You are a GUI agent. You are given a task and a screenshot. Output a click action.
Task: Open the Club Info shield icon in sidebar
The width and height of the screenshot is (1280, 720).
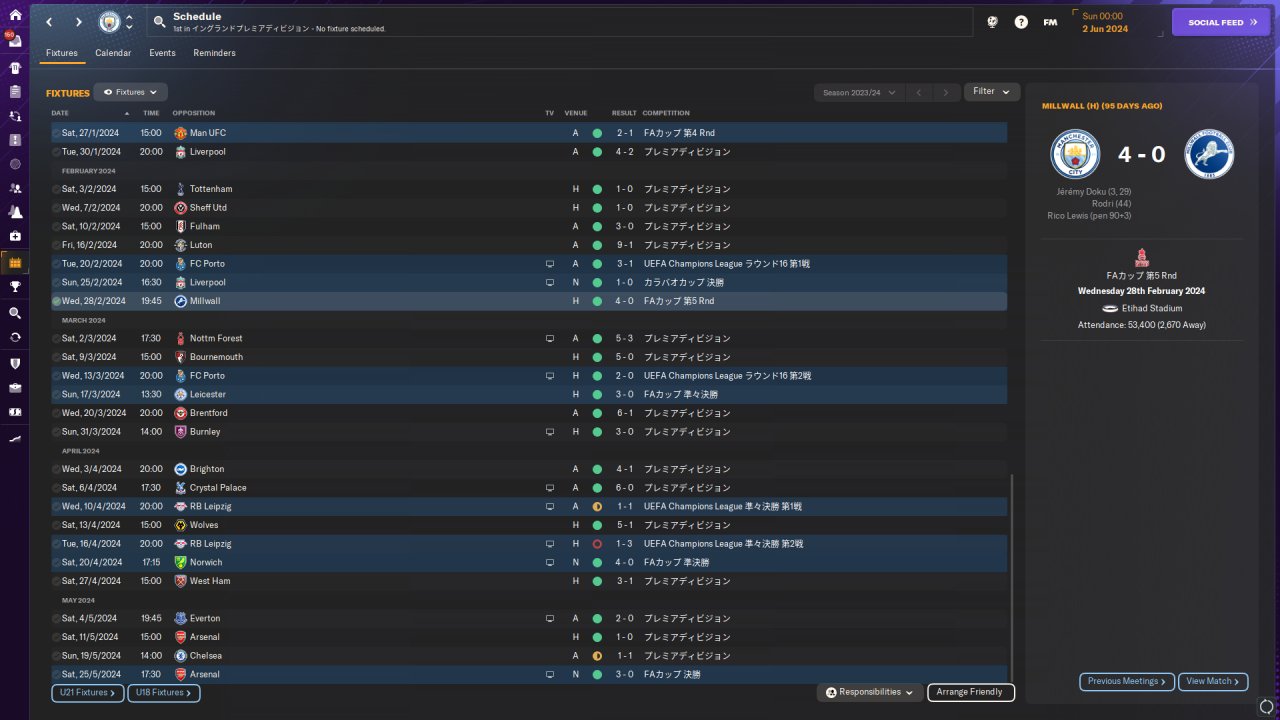click(14, 363)
